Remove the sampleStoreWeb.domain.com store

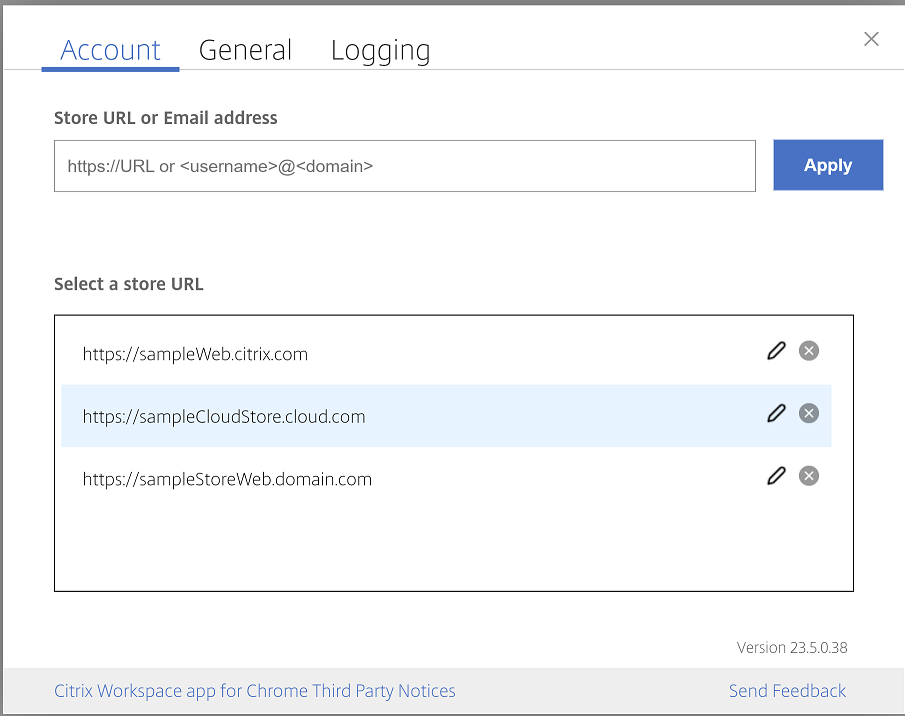pos(809,476)
